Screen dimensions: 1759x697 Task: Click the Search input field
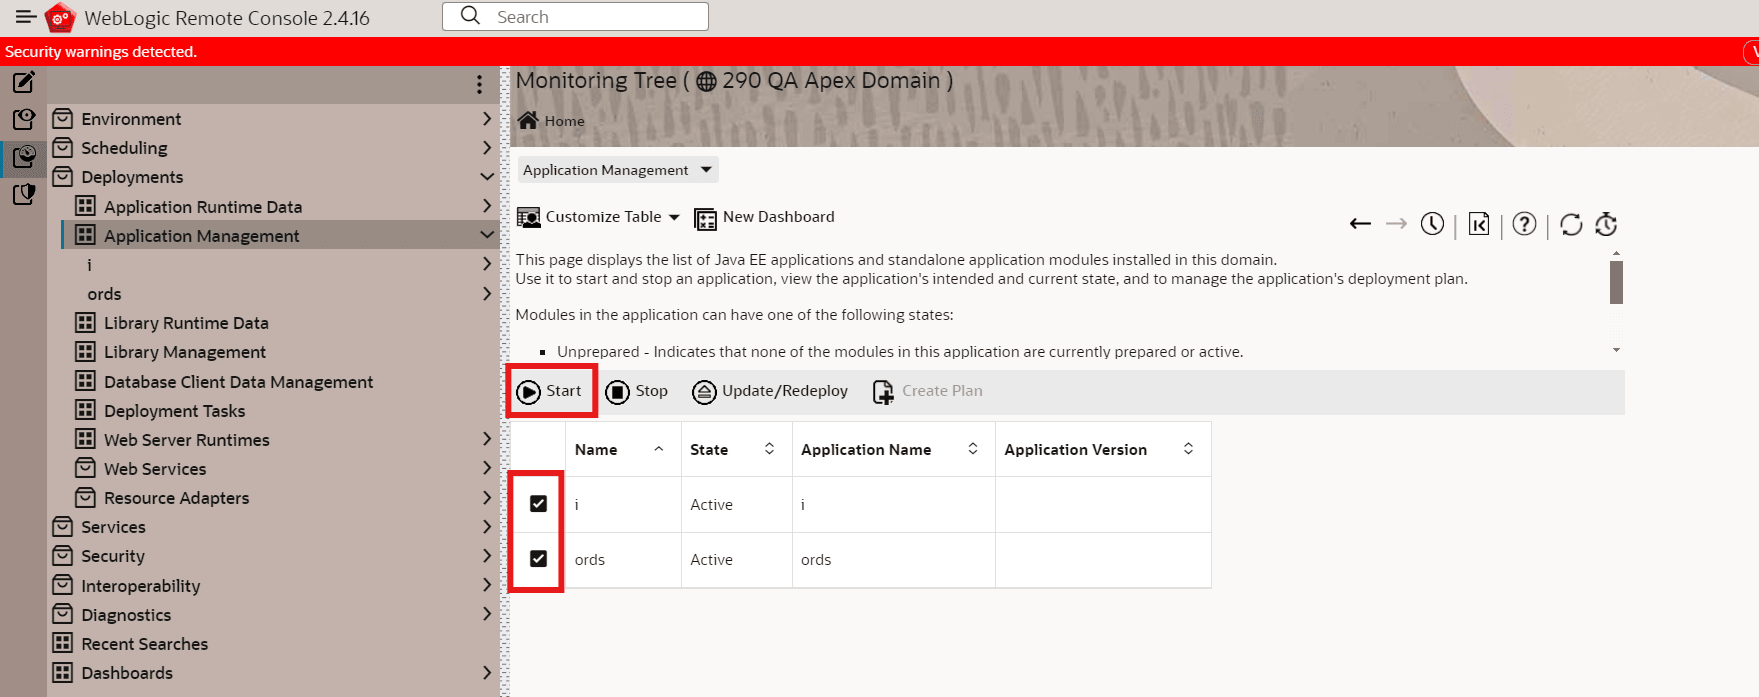(x=575, y=17)
